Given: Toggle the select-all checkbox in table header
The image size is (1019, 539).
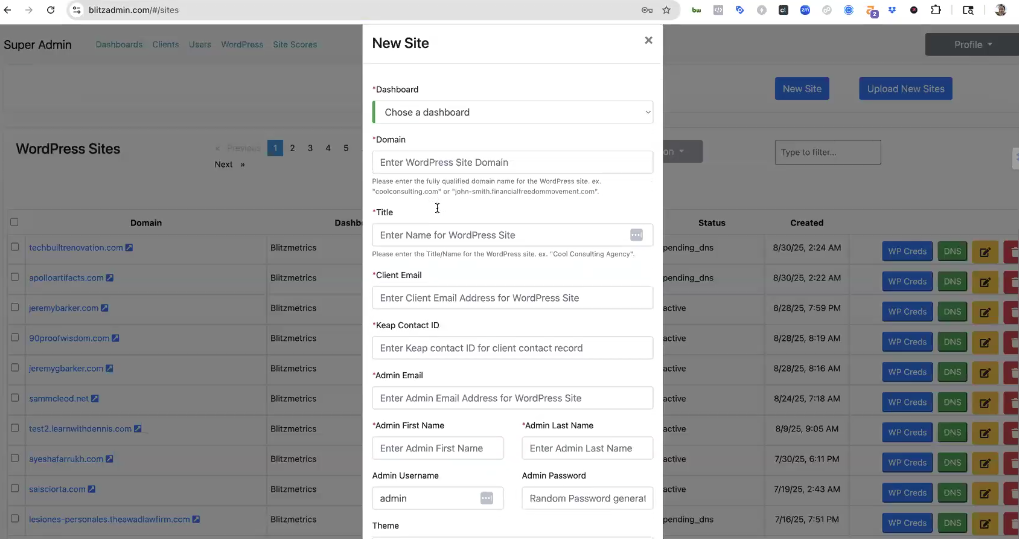Looking at the screenshot, I should pos(14,222).
